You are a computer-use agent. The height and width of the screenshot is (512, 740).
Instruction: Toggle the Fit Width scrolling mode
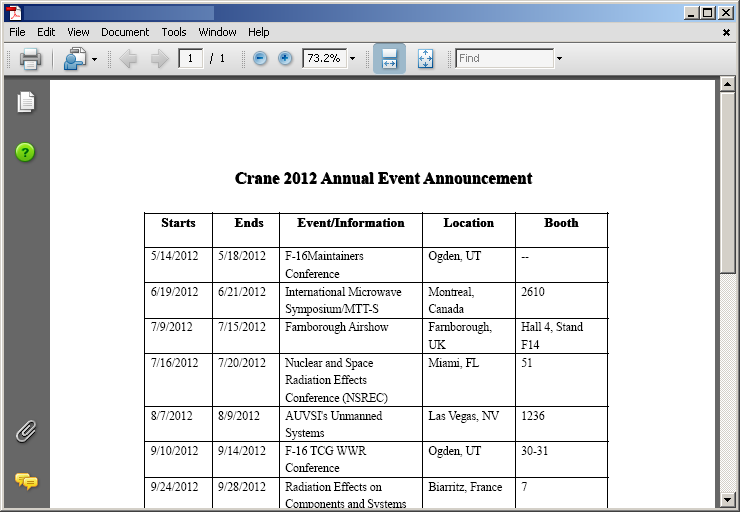point(389,59)
